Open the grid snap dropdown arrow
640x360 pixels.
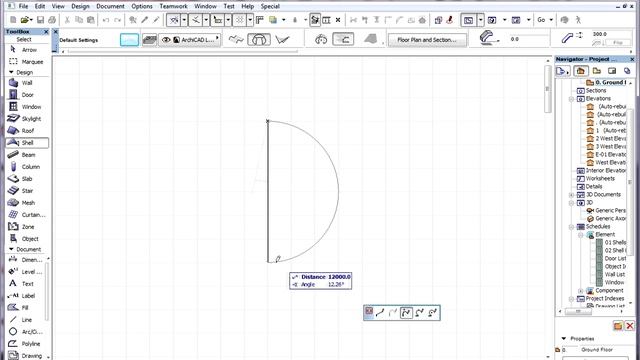tap(250, 20)
